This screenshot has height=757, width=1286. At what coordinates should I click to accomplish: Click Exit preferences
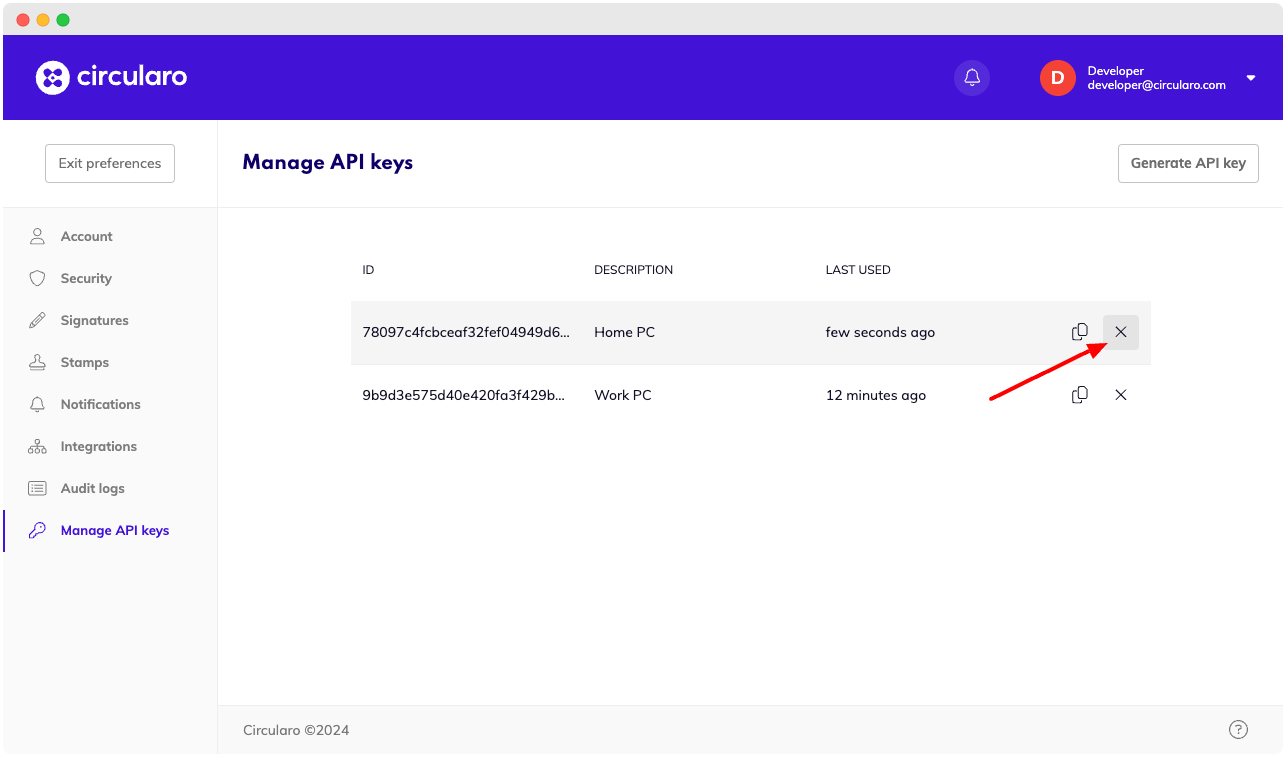(109, 163)
